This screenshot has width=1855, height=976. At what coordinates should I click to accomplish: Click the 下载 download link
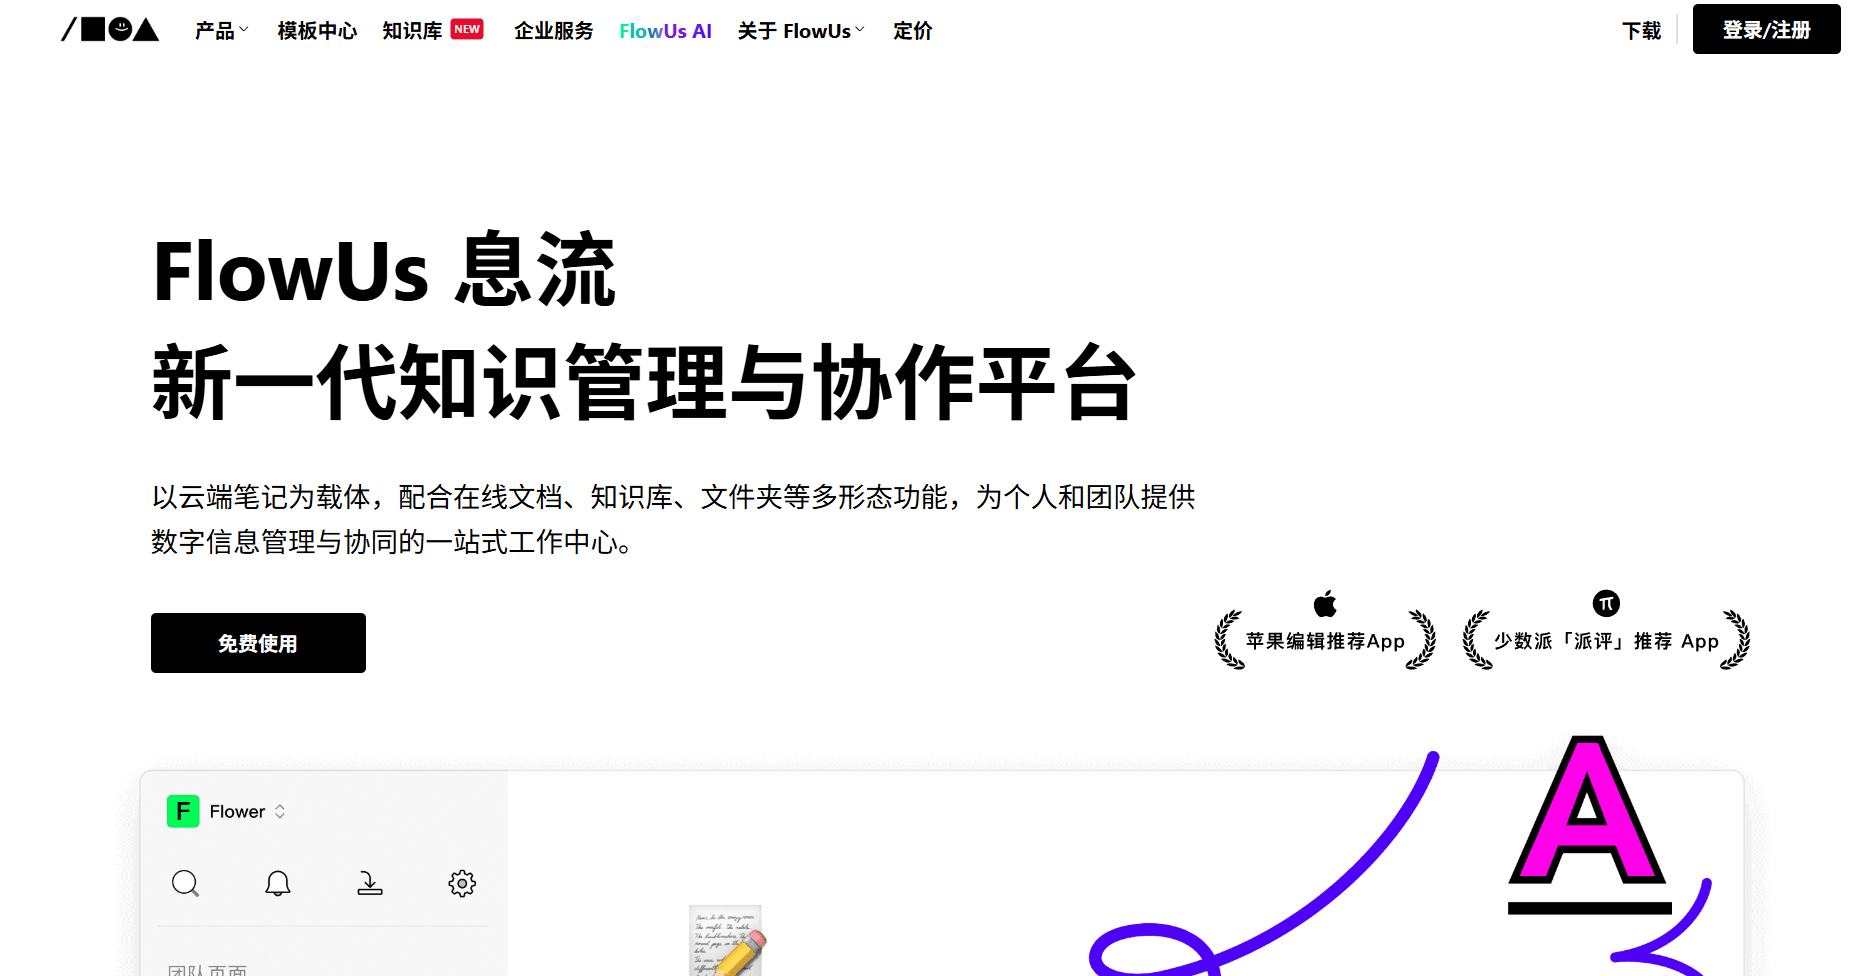(x=1641, y=31)
